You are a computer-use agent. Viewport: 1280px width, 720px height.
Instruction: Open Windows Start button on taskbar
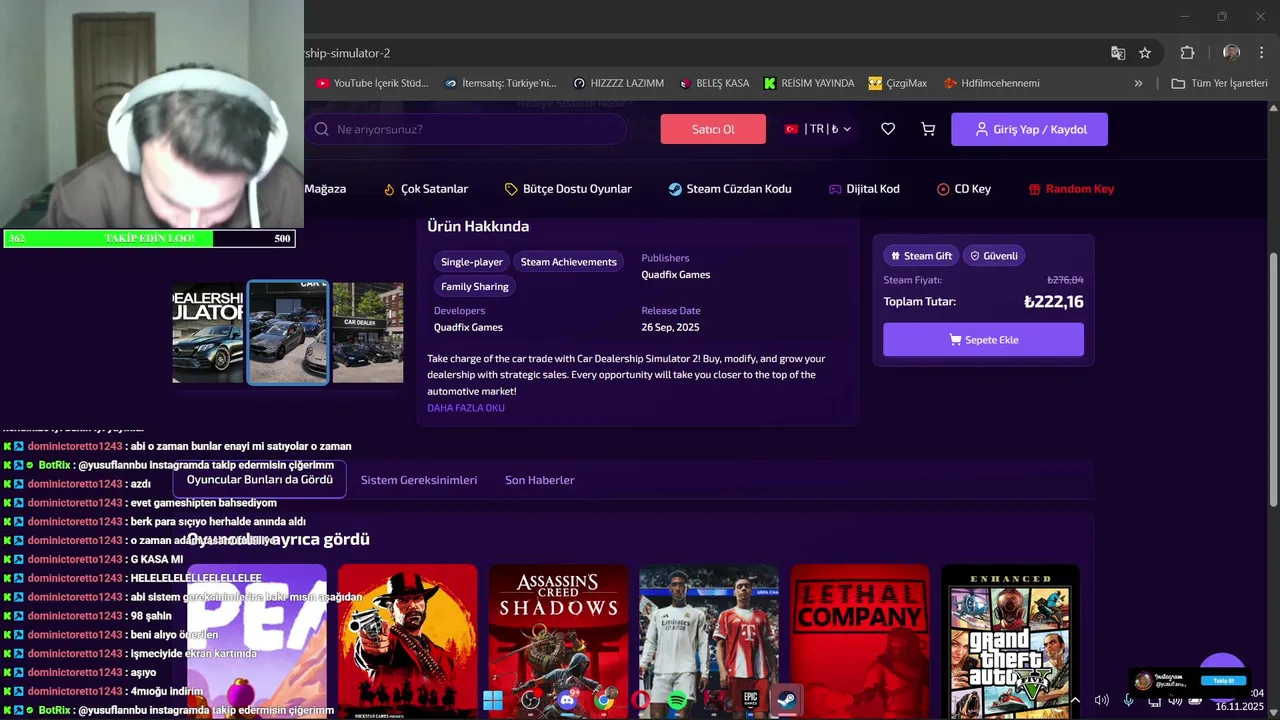click(x=493, y=700)
